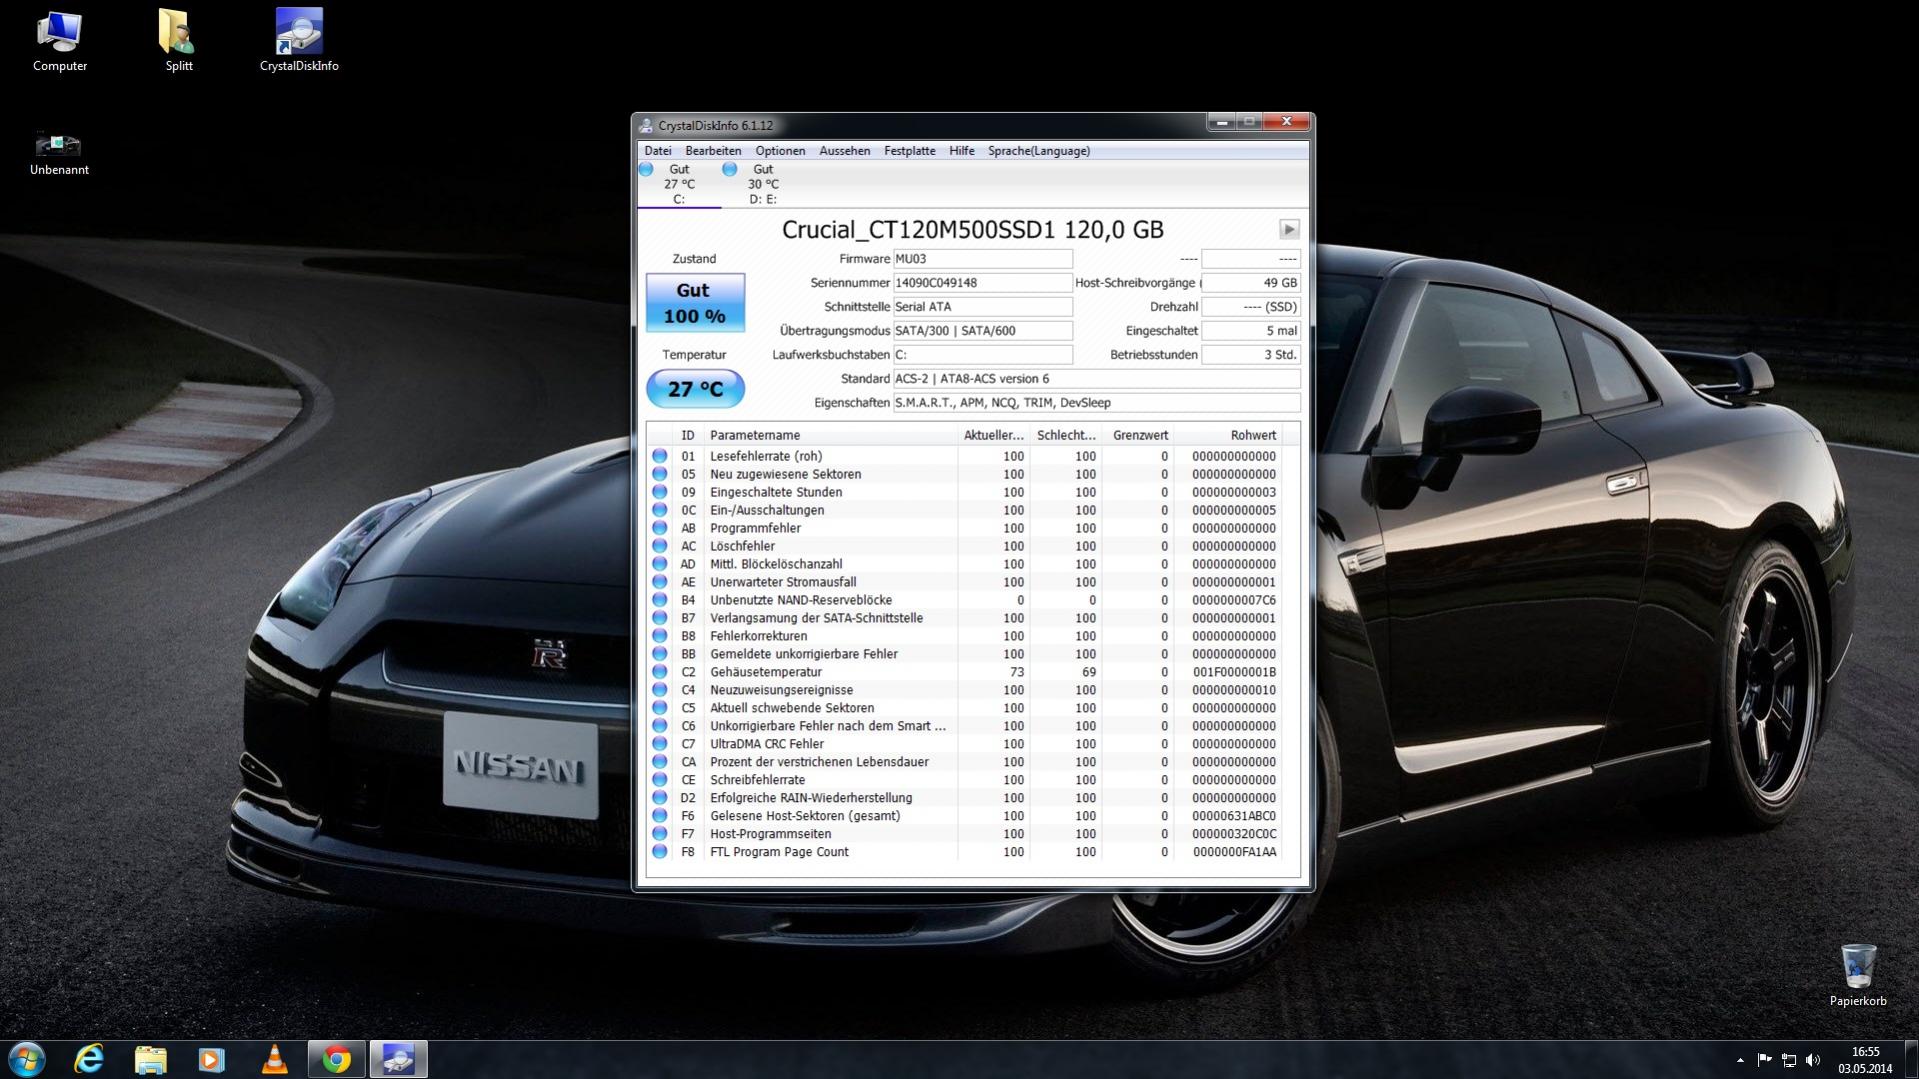Click the Firmware field MU03
1919x1079 pixels.
click(x=982, y=259)
